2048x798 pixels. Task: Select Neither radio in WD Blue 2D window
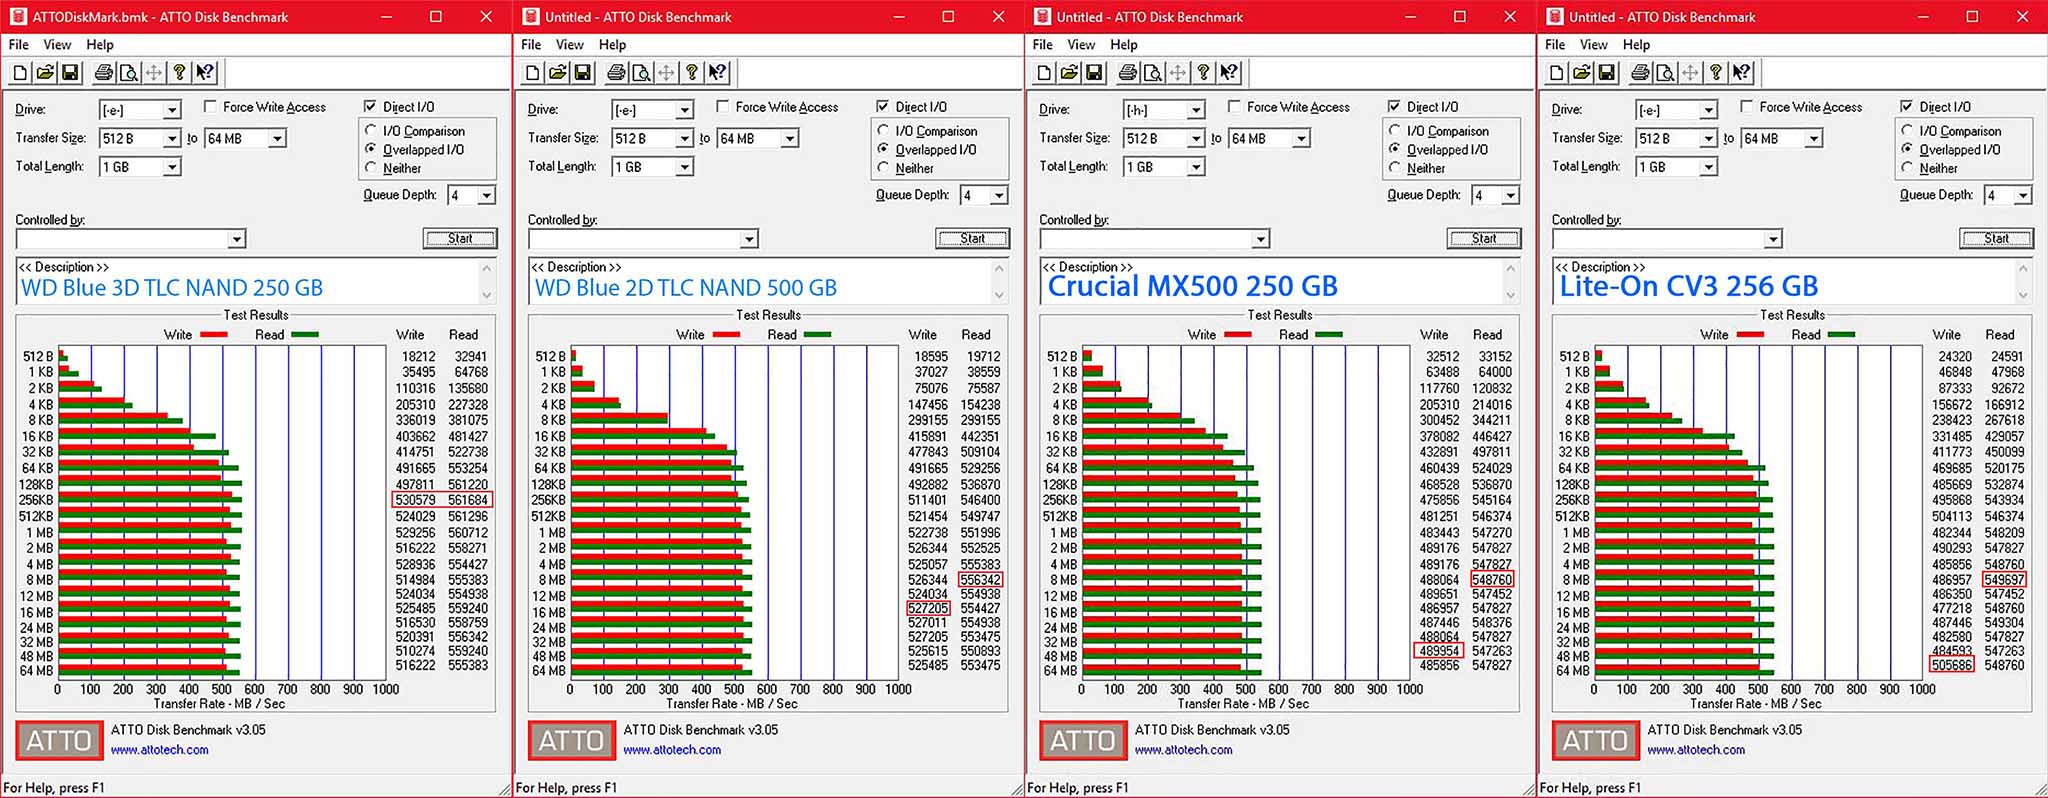click(x=883, y=168)
